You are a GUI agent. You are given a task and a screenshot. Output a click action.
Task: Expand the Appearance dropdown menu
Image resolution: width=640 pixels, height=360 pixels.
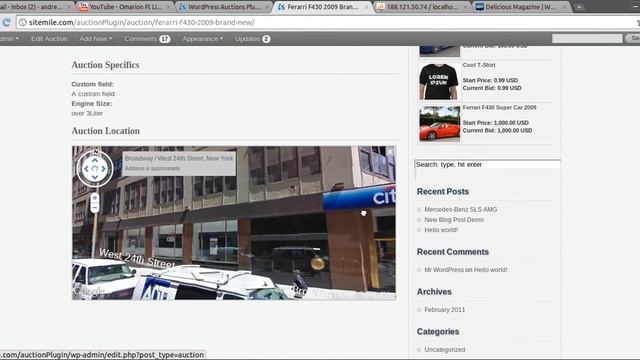202,39
